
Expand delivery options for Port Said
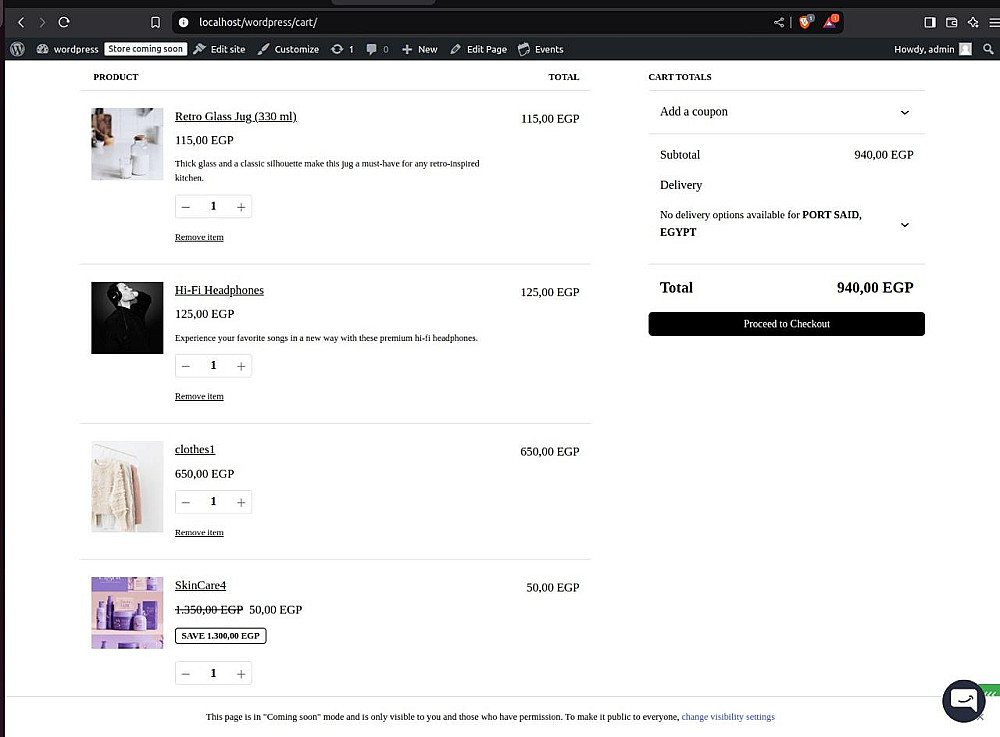pos(904,224)
